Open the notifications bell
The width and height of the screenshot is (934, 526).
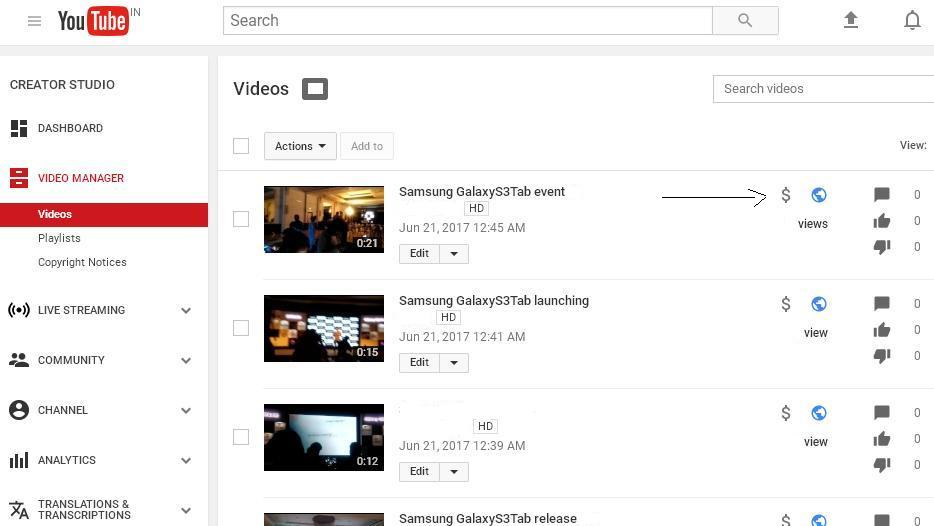point(912,20)
